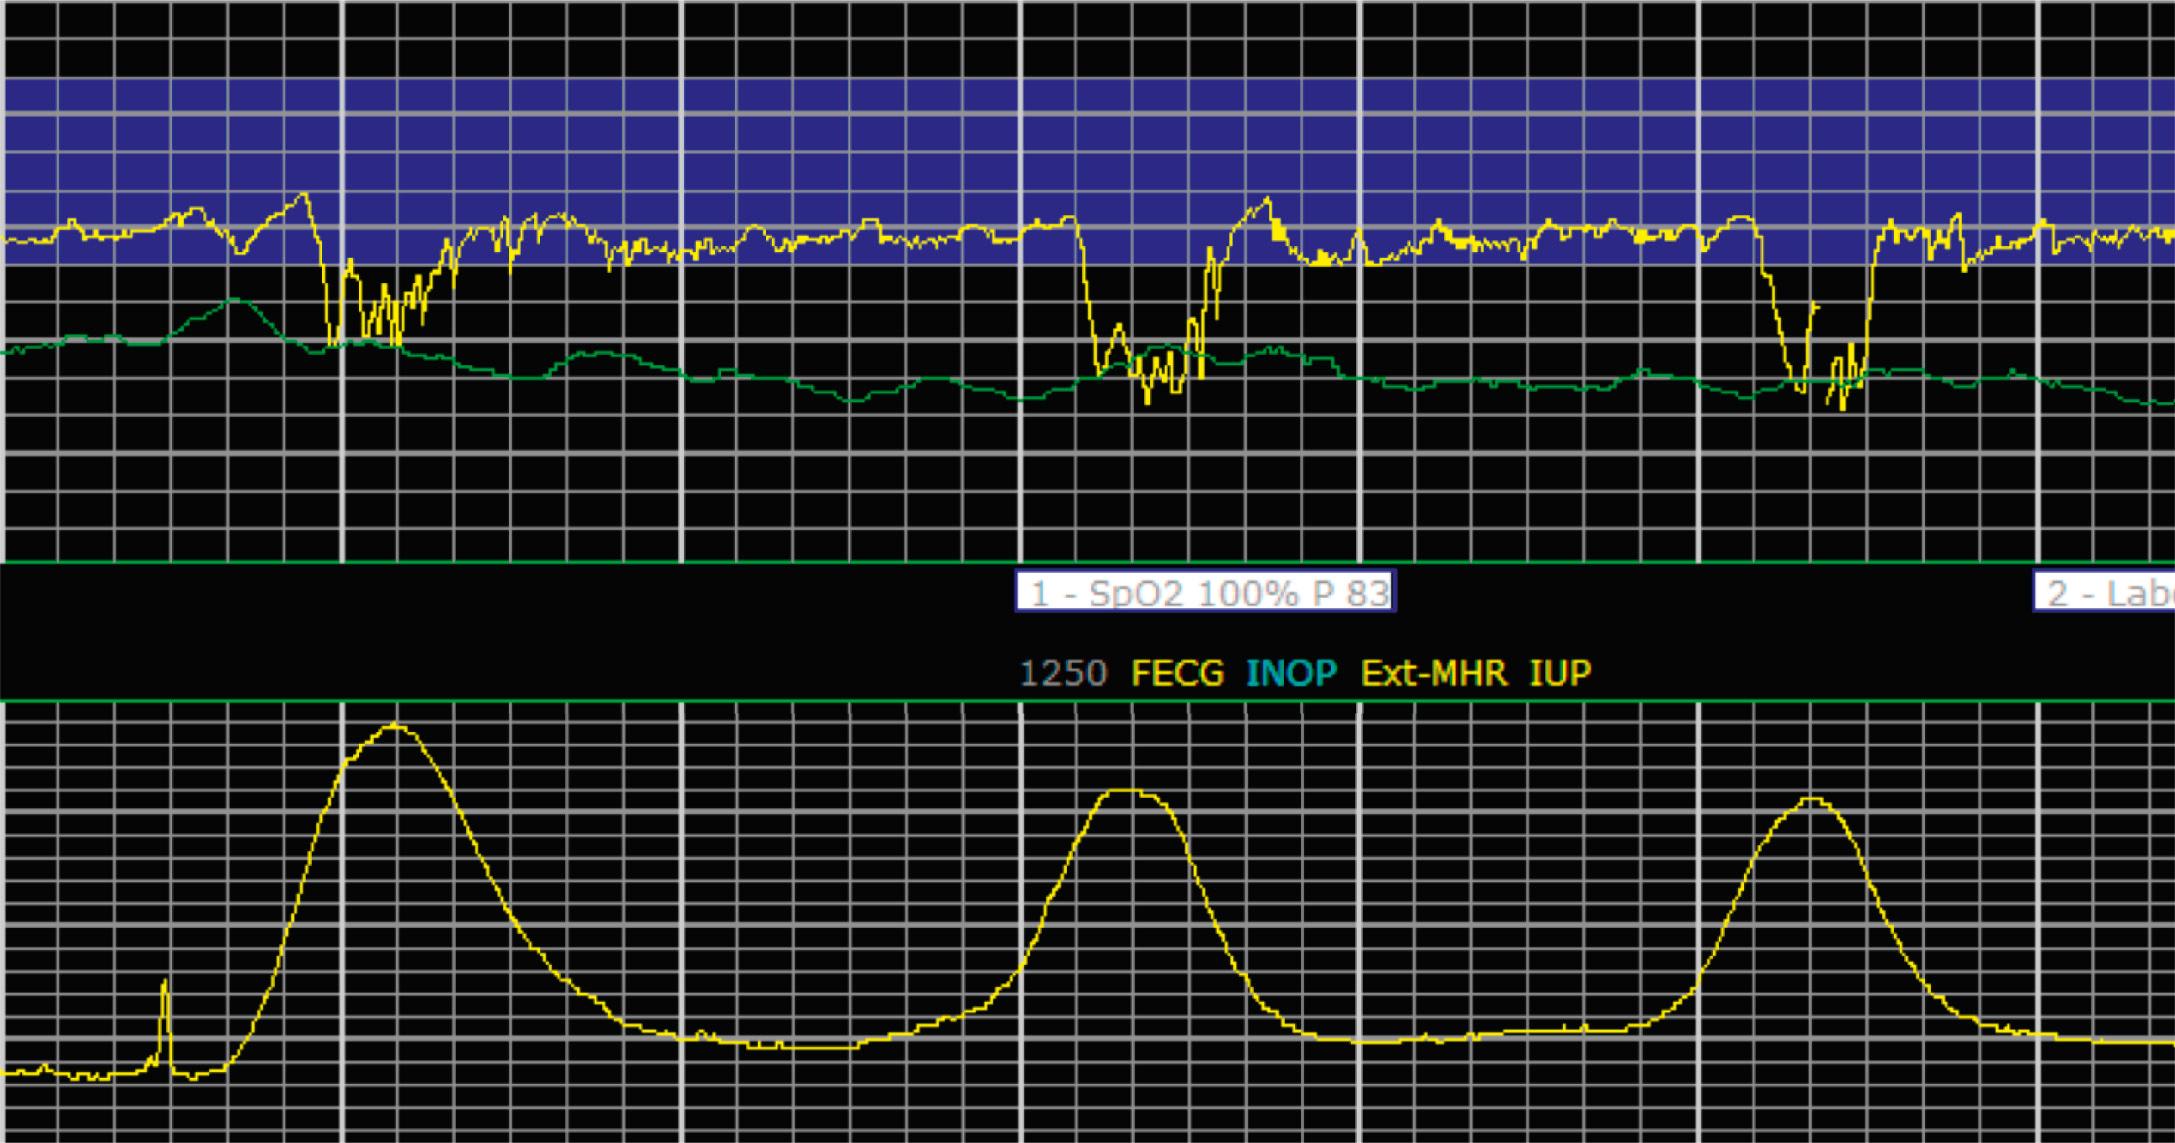
Task: Select the IUP channel label
Action: (1560, 674)
